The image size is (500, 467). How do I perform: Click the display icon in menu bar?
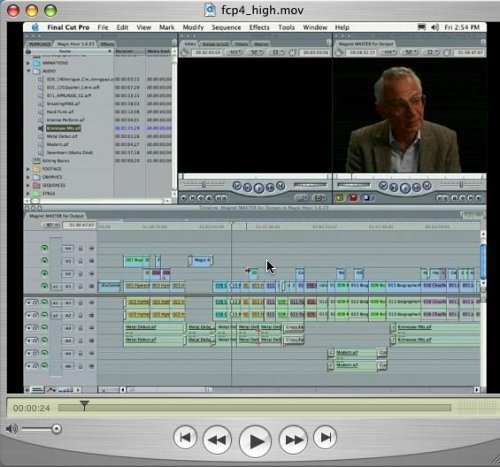[422, 27]
